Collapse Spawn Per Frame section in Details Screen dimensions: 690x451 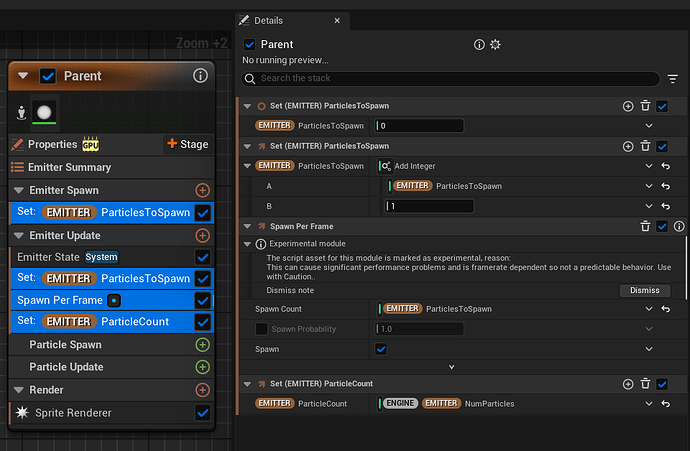click(x=247, y=226)
